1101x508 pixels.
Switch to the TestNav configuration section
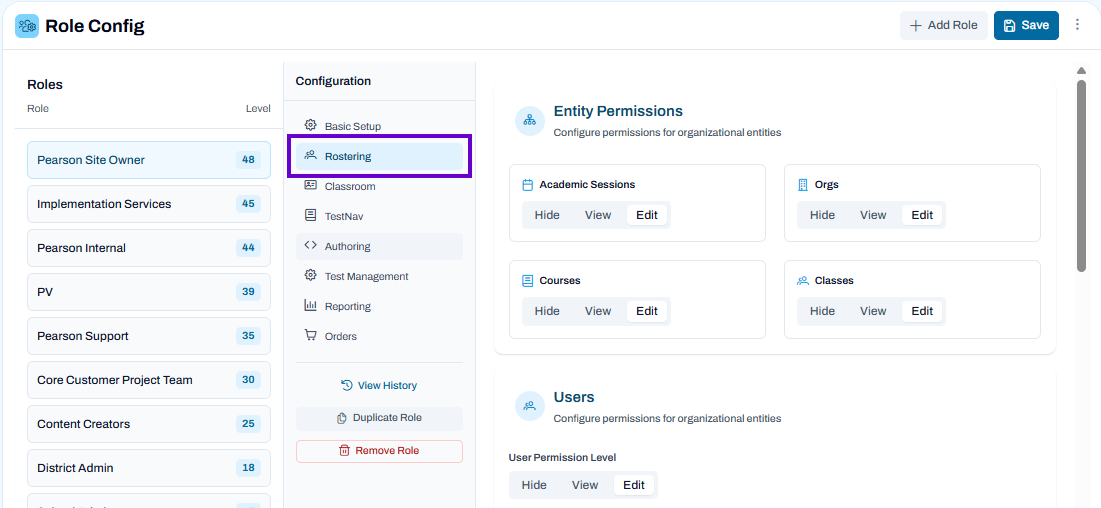[x=379, y=216]
